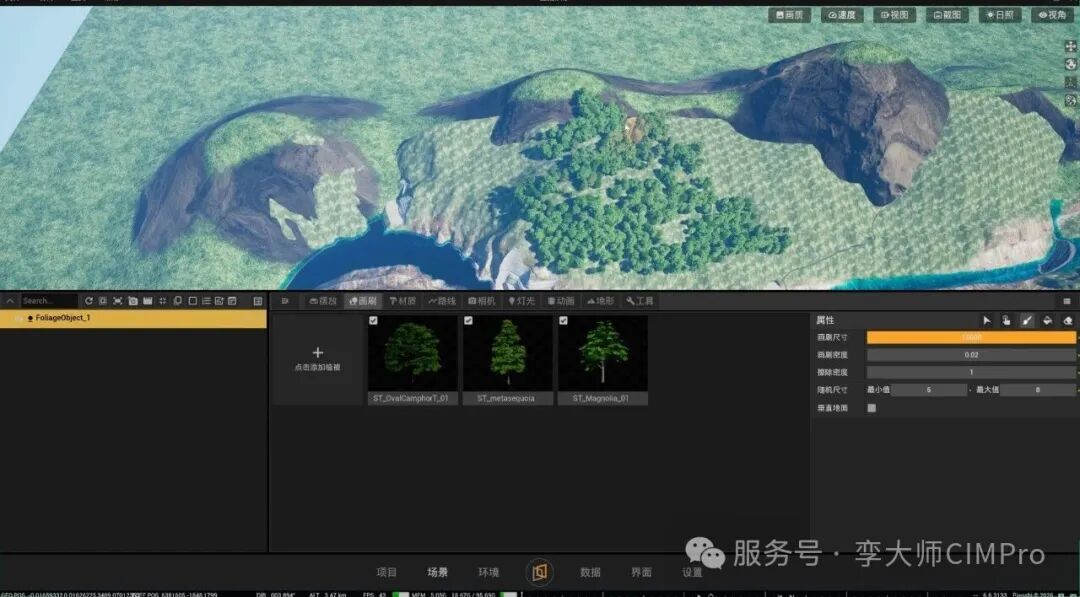The image size is (1080, 597).
Task: Toggle the 垂直地面 checkbox
Action: click(872, 408)
